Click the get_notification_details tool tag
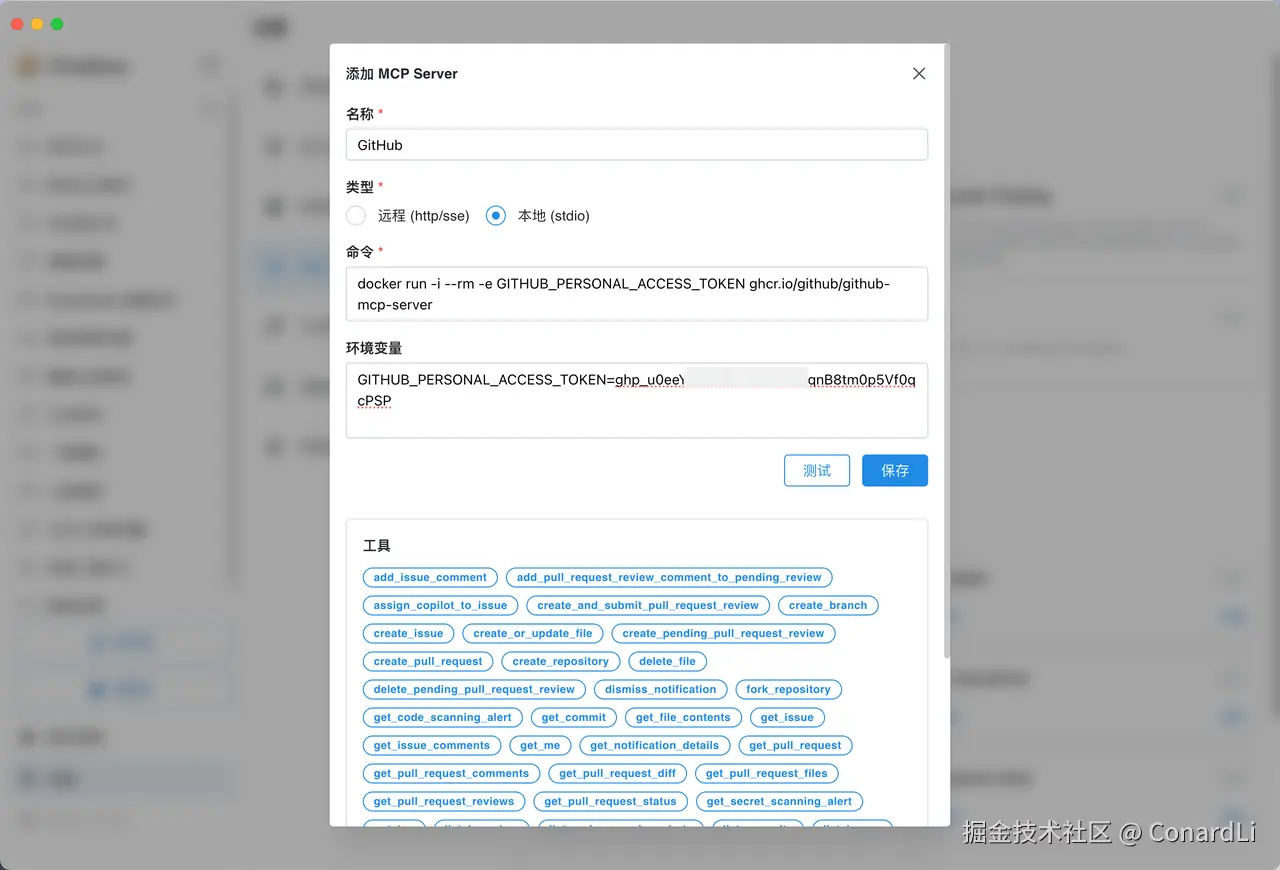 click(x=654, y=745)
